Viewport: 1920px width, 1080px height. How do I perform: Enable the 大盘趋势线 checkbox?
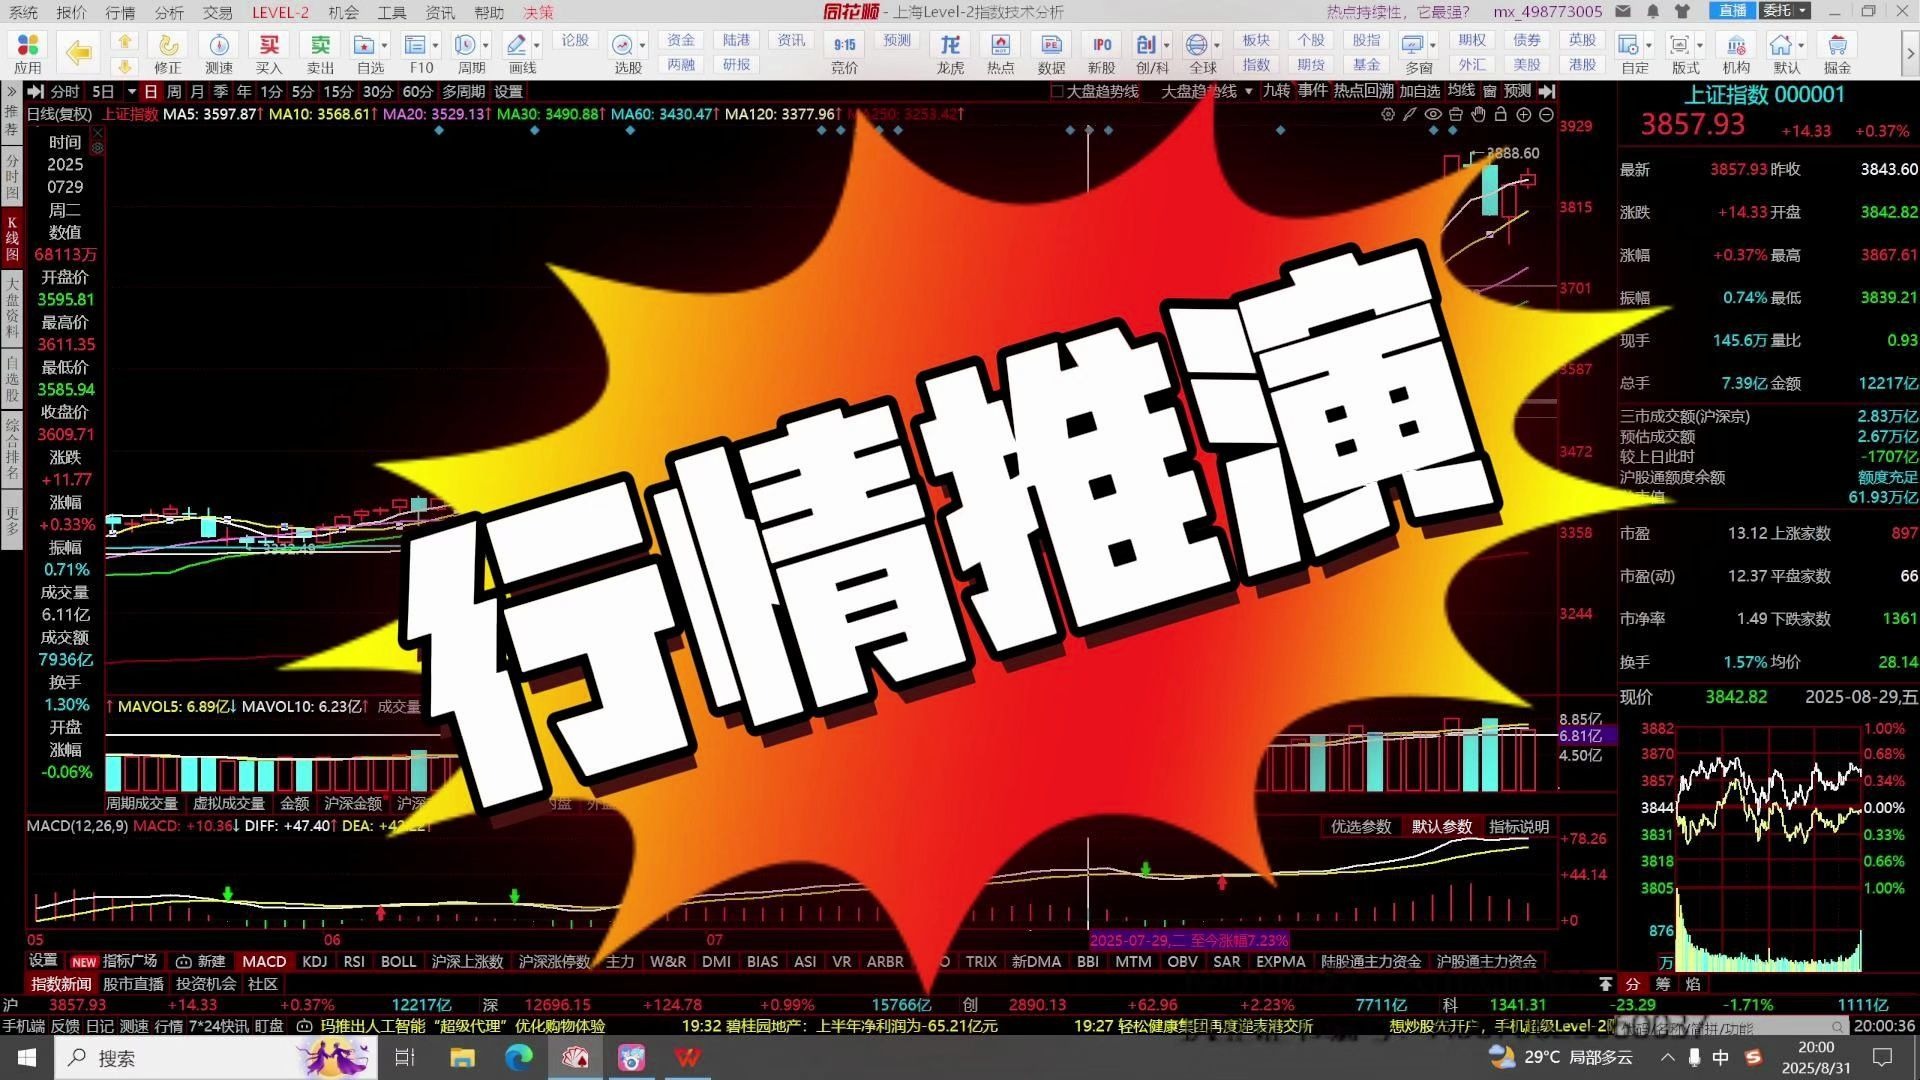pyautogui.click(x=1057, y=91)
